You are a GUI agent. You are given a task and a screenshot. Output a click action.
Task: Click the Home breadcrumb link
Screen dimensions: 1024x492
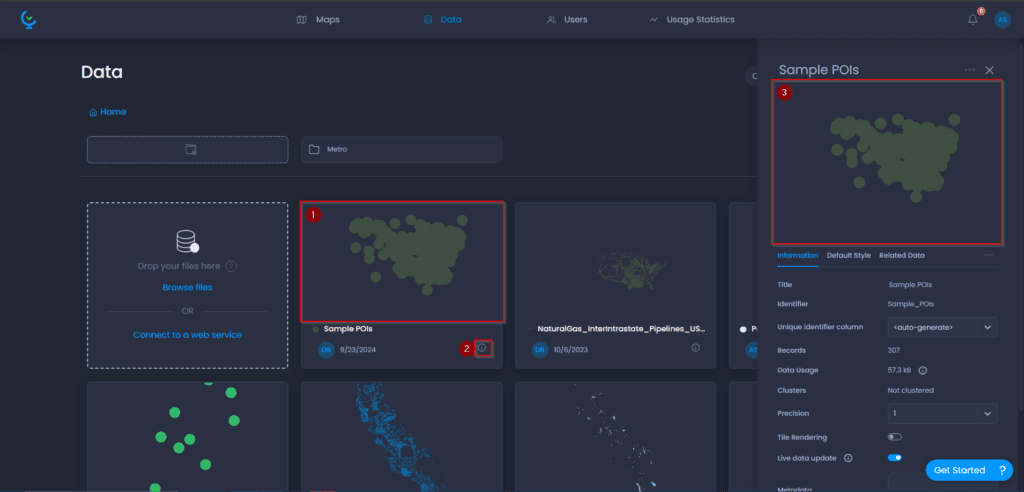pyautogui.click(x=113, y=112)
